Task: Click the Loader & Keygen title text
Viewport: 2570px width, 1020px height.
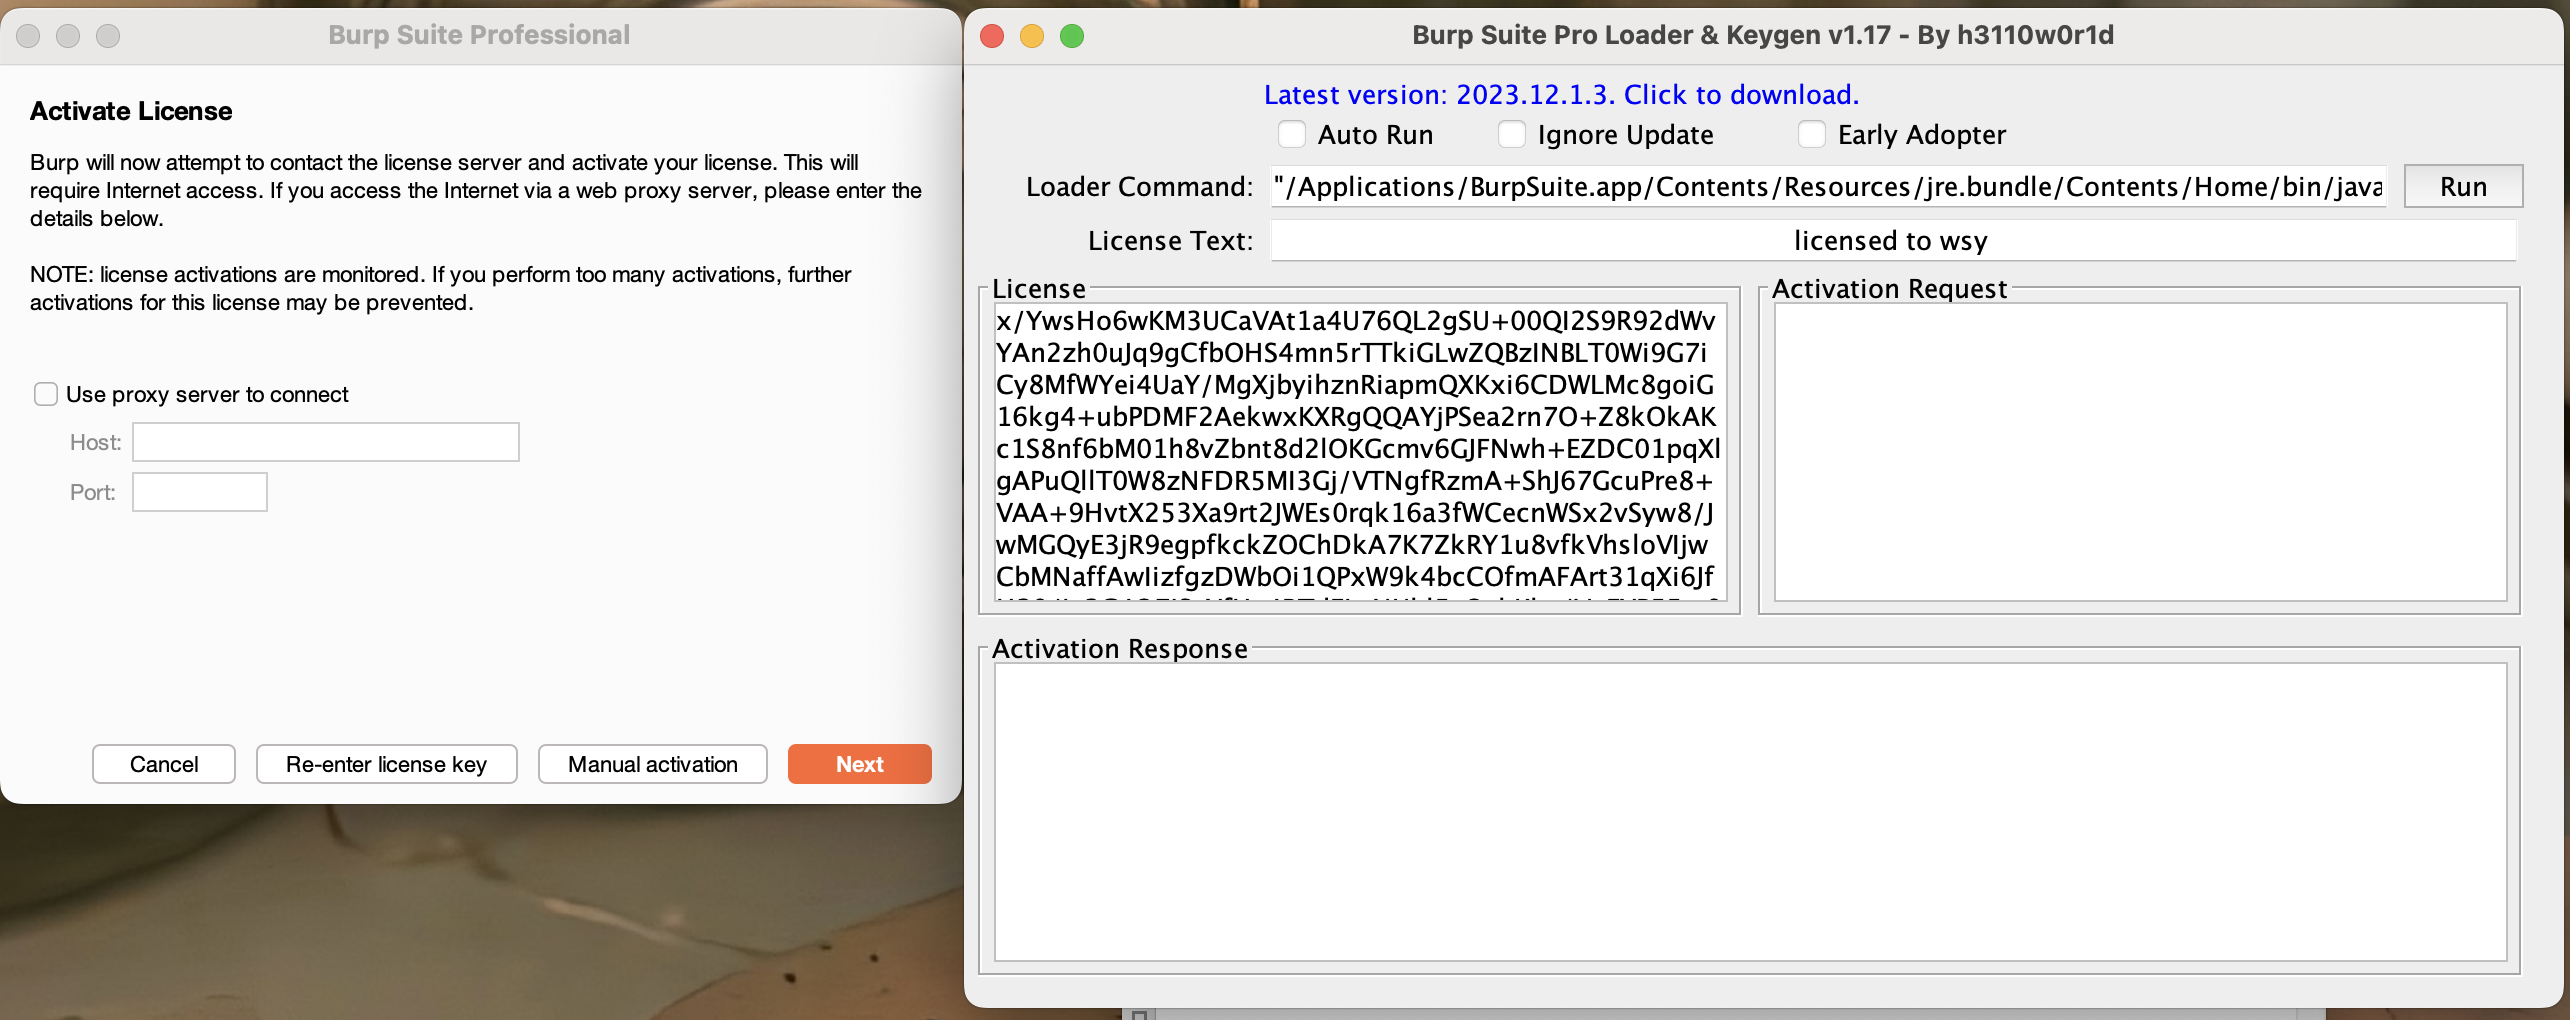Action: [x=1763, y=35]
